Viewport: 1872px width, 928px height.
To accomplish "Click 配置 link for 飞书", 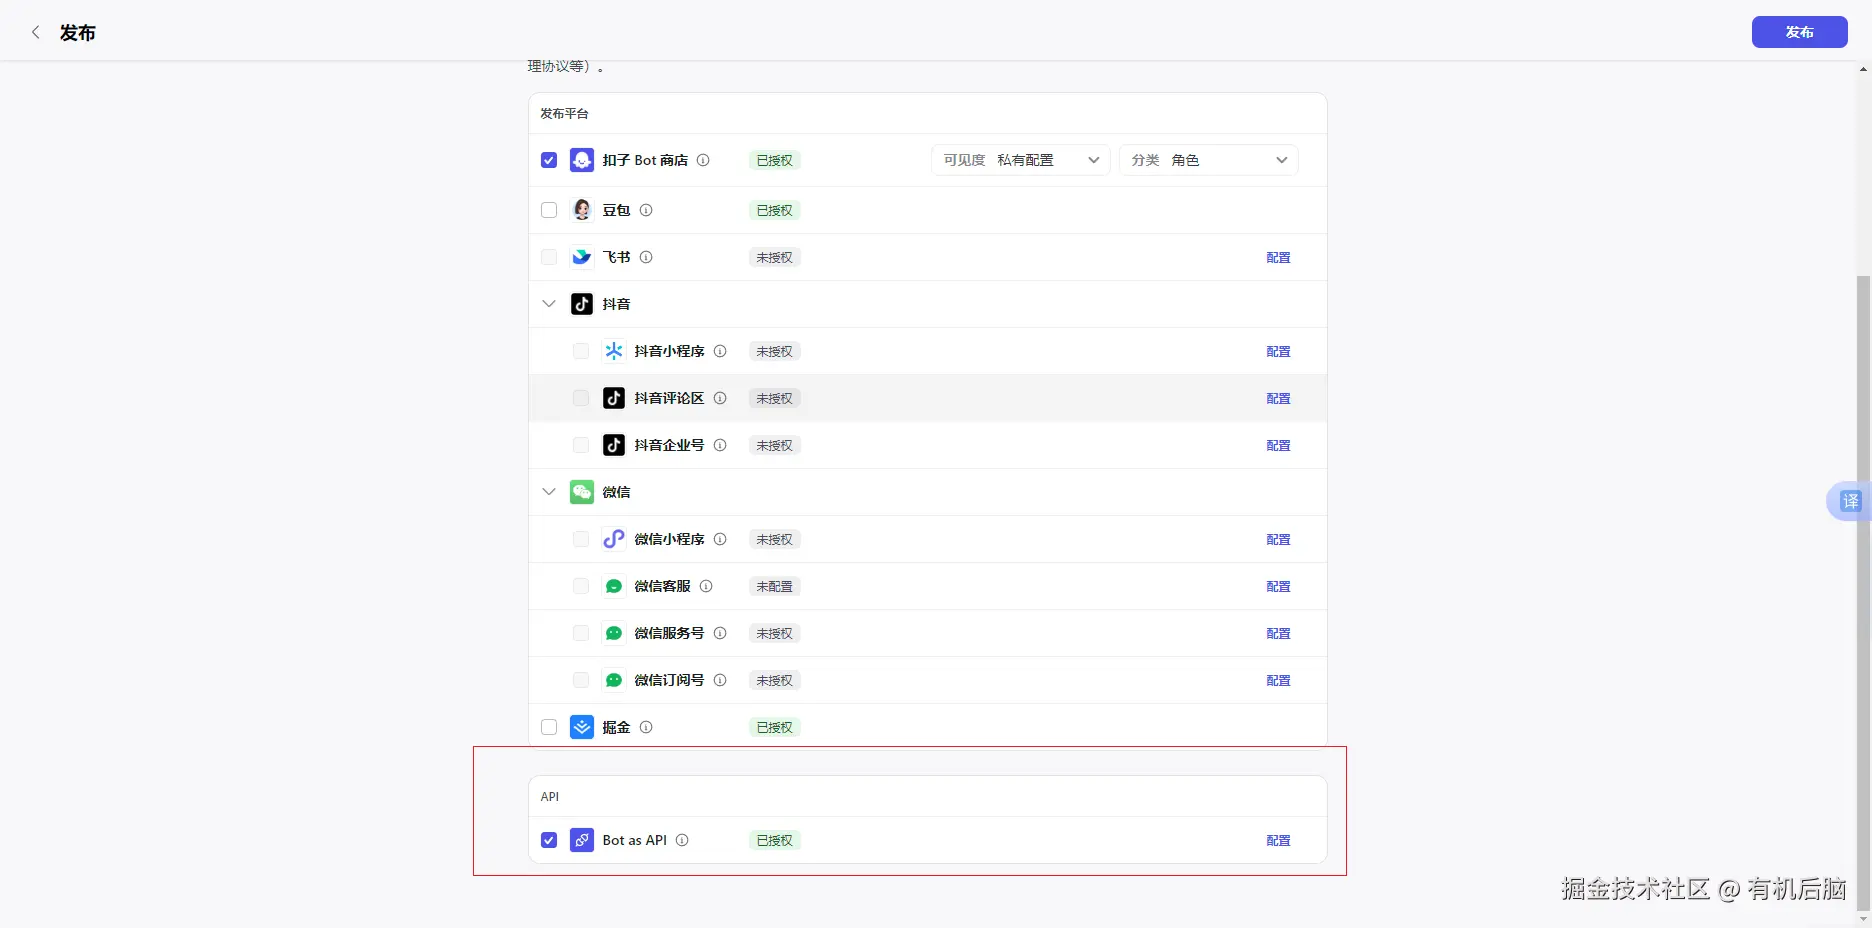I will [x=1278, y=257].
